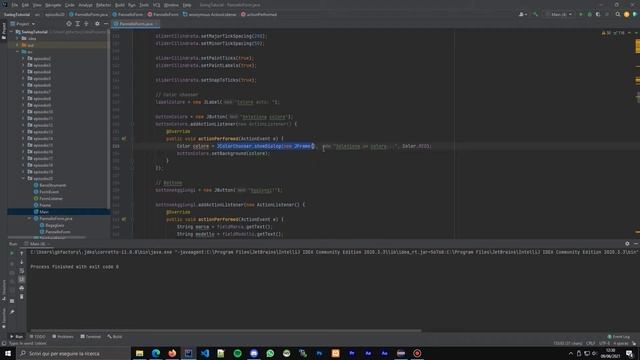The image size is (640, 360).
Task: Toggle scroll to end in the Run console
Action: pos(22,279)
